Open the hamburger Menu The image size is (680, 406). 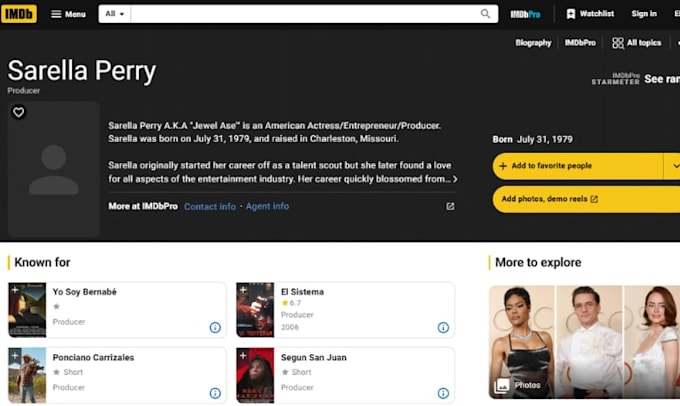pyautogui.click(x=68, y=14)
